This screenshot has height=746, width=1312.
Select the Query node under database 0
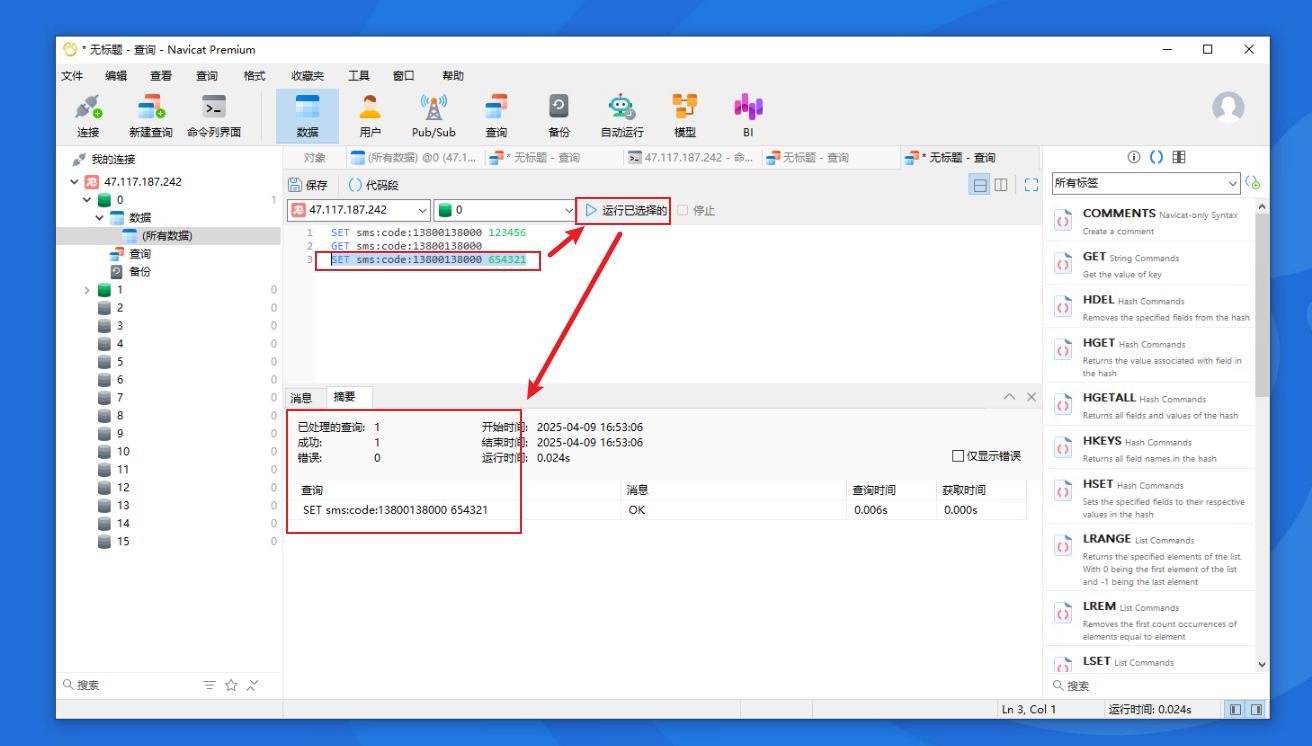[x=140, y=254]
